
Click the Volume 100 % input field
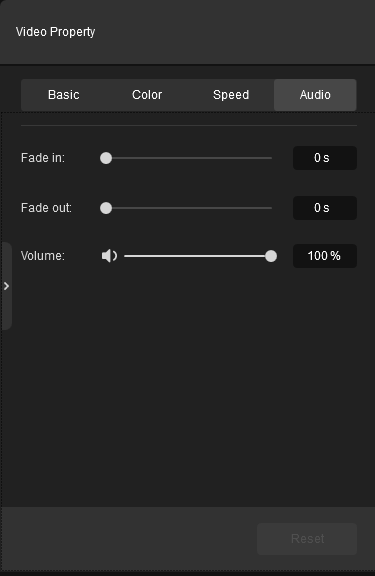point(325,256)
